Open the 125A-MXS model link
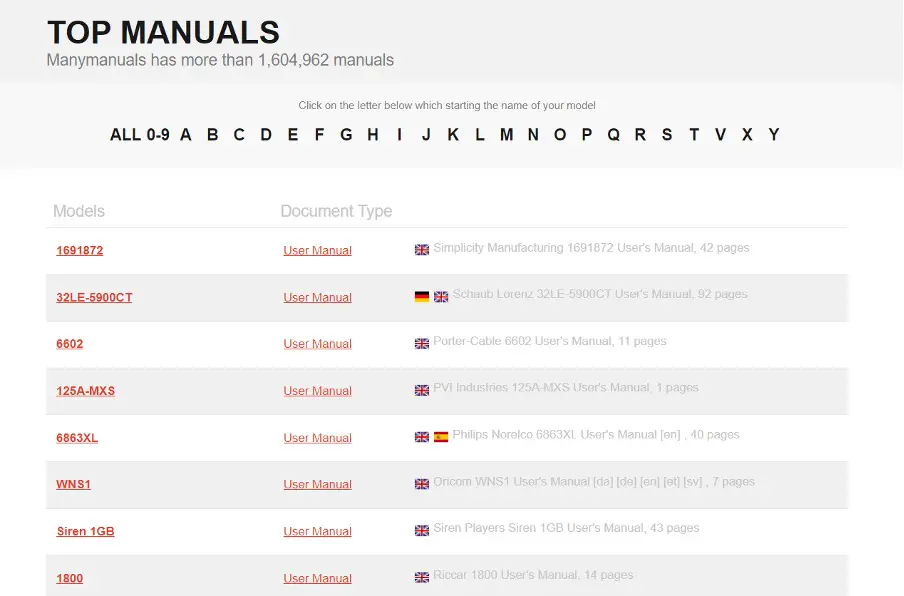904x596 pixels. click(85, 391)
